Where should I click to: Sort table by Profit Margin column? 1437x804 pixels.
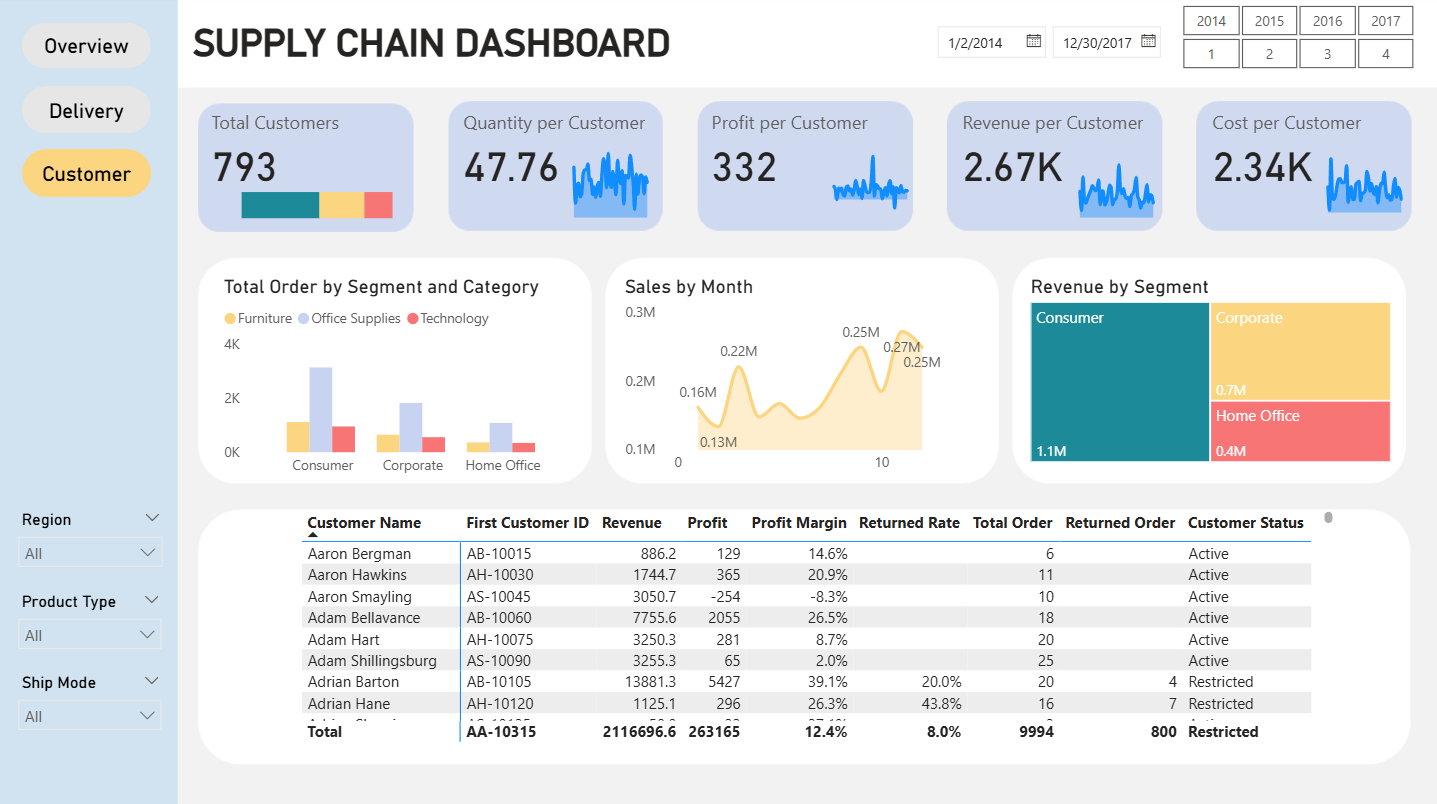(x=798, y=523)
